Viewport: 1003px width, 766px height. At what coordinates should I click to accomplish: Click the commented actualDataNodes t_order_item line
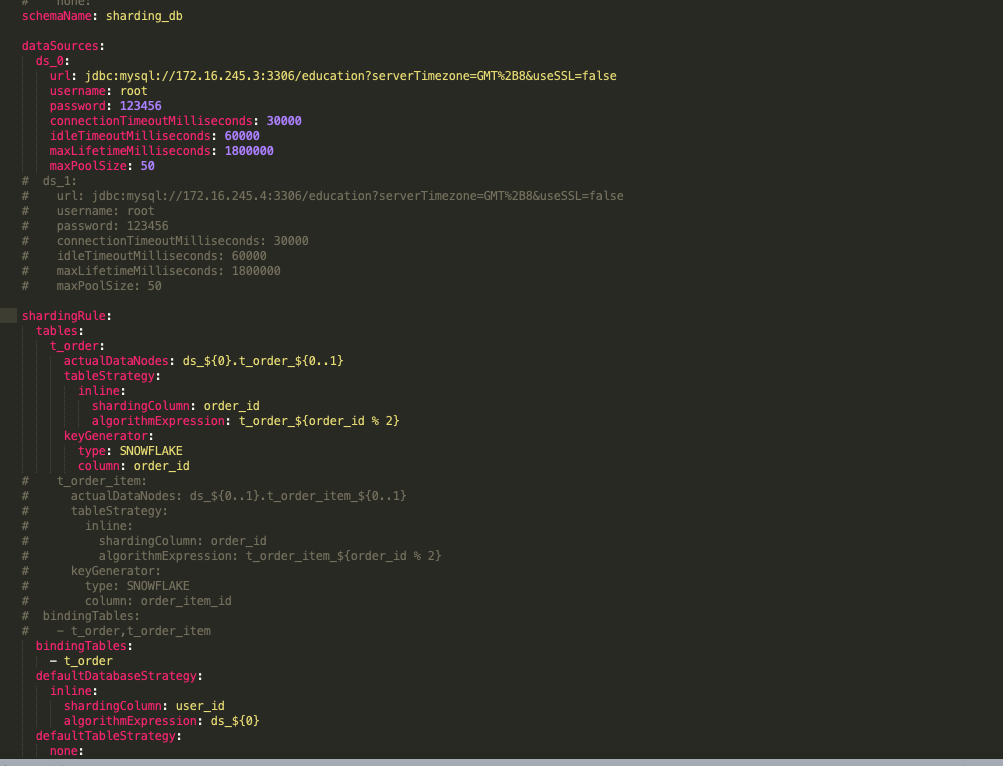214,496
